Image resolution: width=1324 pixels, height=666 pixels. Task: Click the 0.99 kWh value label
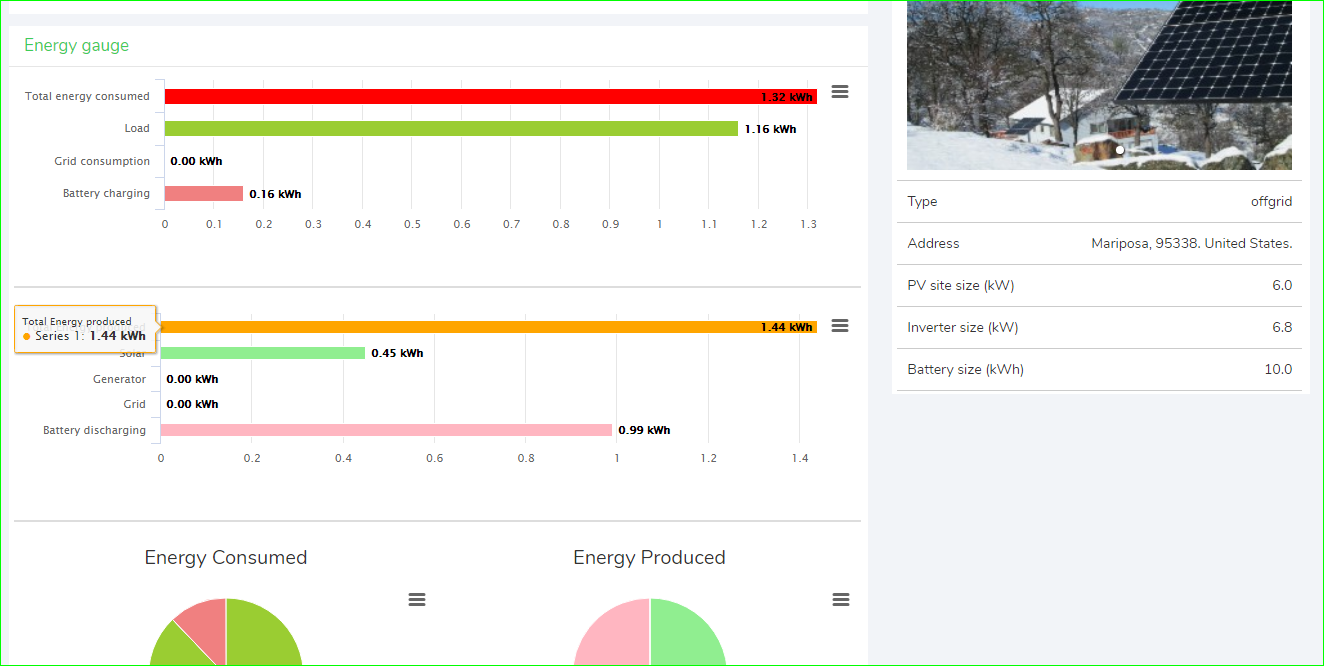click(644, 430)
